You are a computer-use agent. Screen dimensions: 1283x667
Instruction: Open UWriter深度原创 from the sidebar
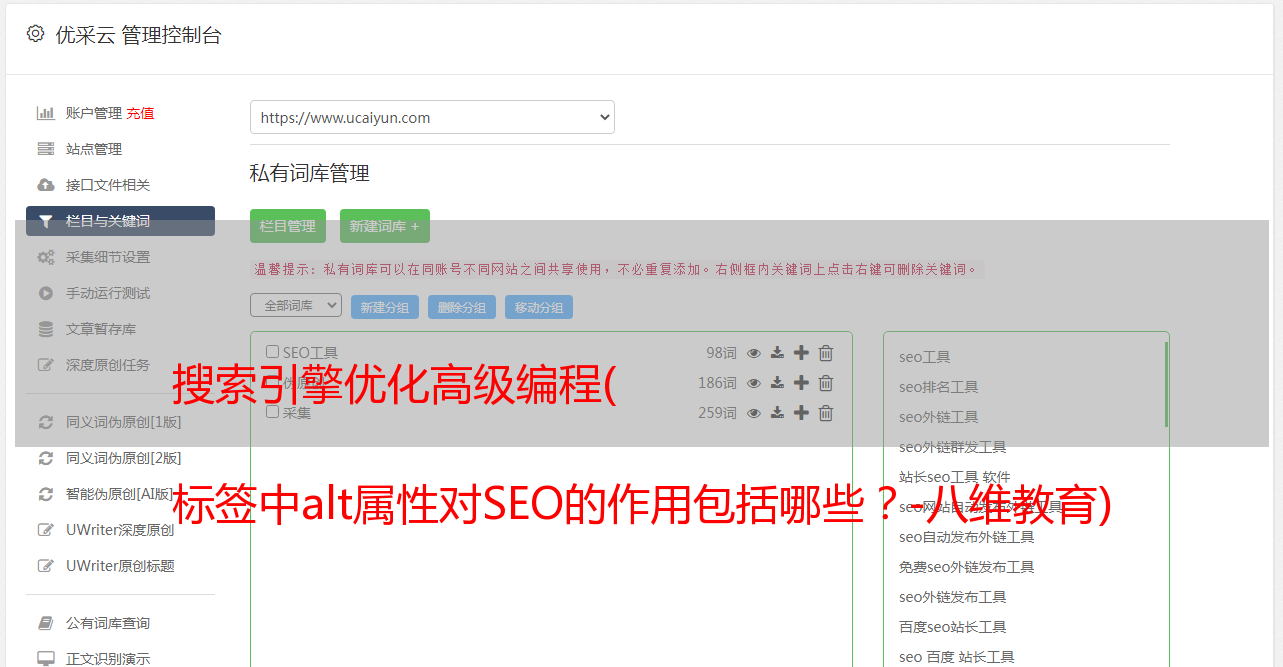pos(120,530)
